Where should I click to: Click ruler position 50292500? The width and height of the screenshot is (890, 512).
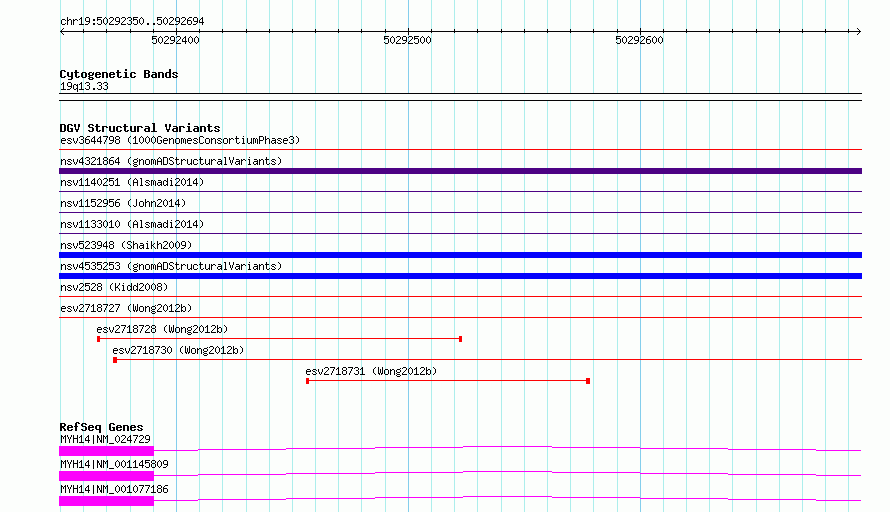(x=408, y=40)
